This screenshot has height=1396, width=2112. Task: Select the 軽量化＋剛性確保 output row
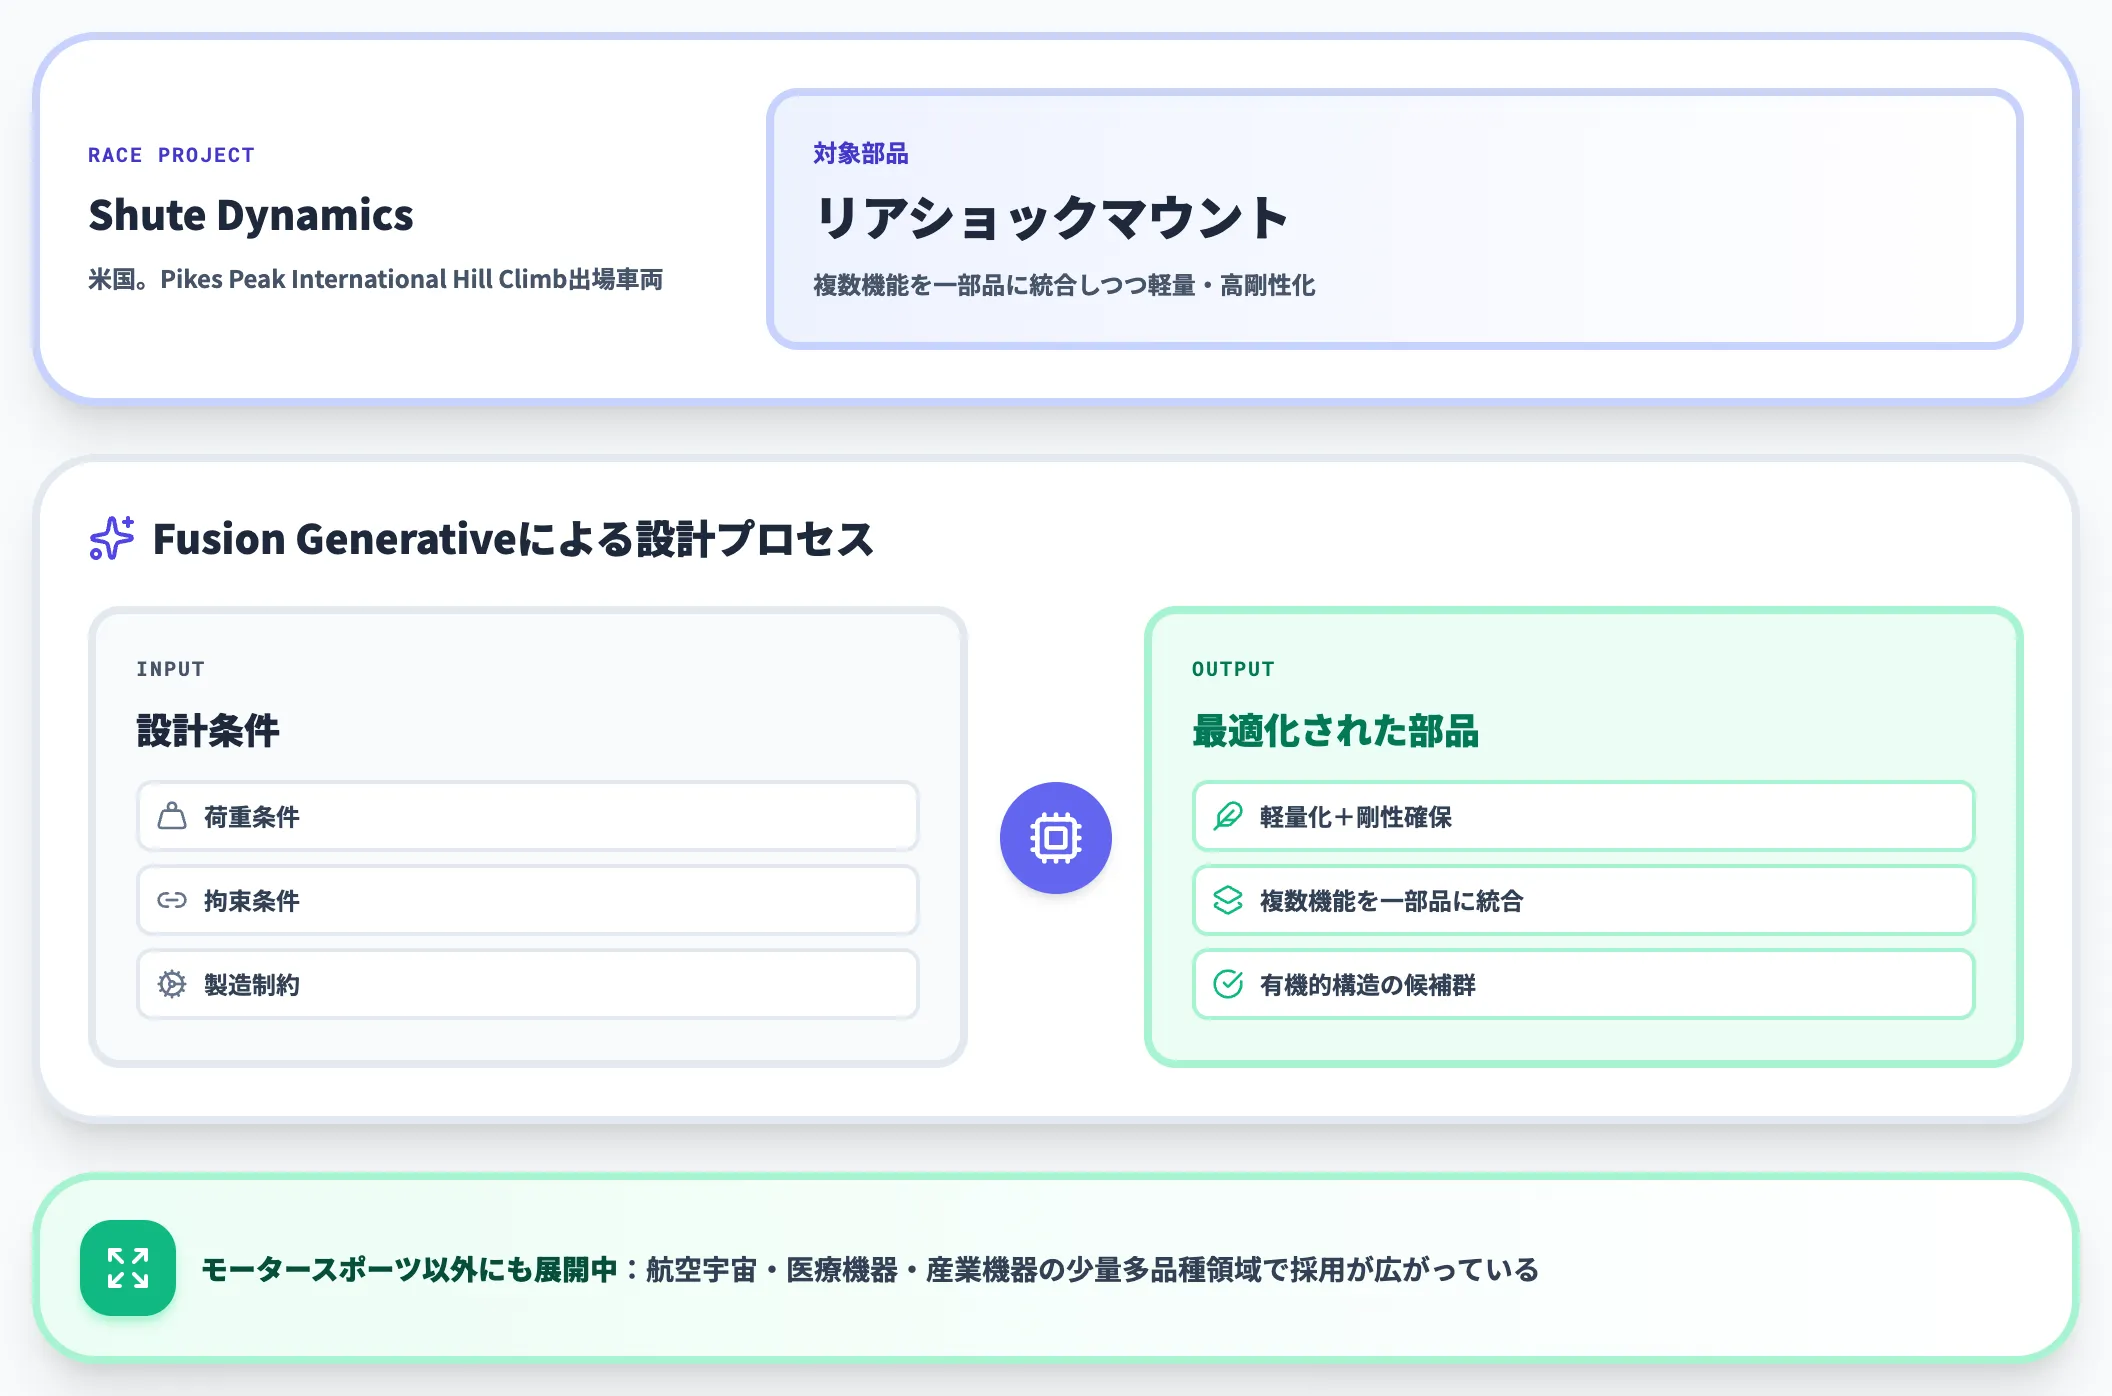click(x=1584, y=816)
